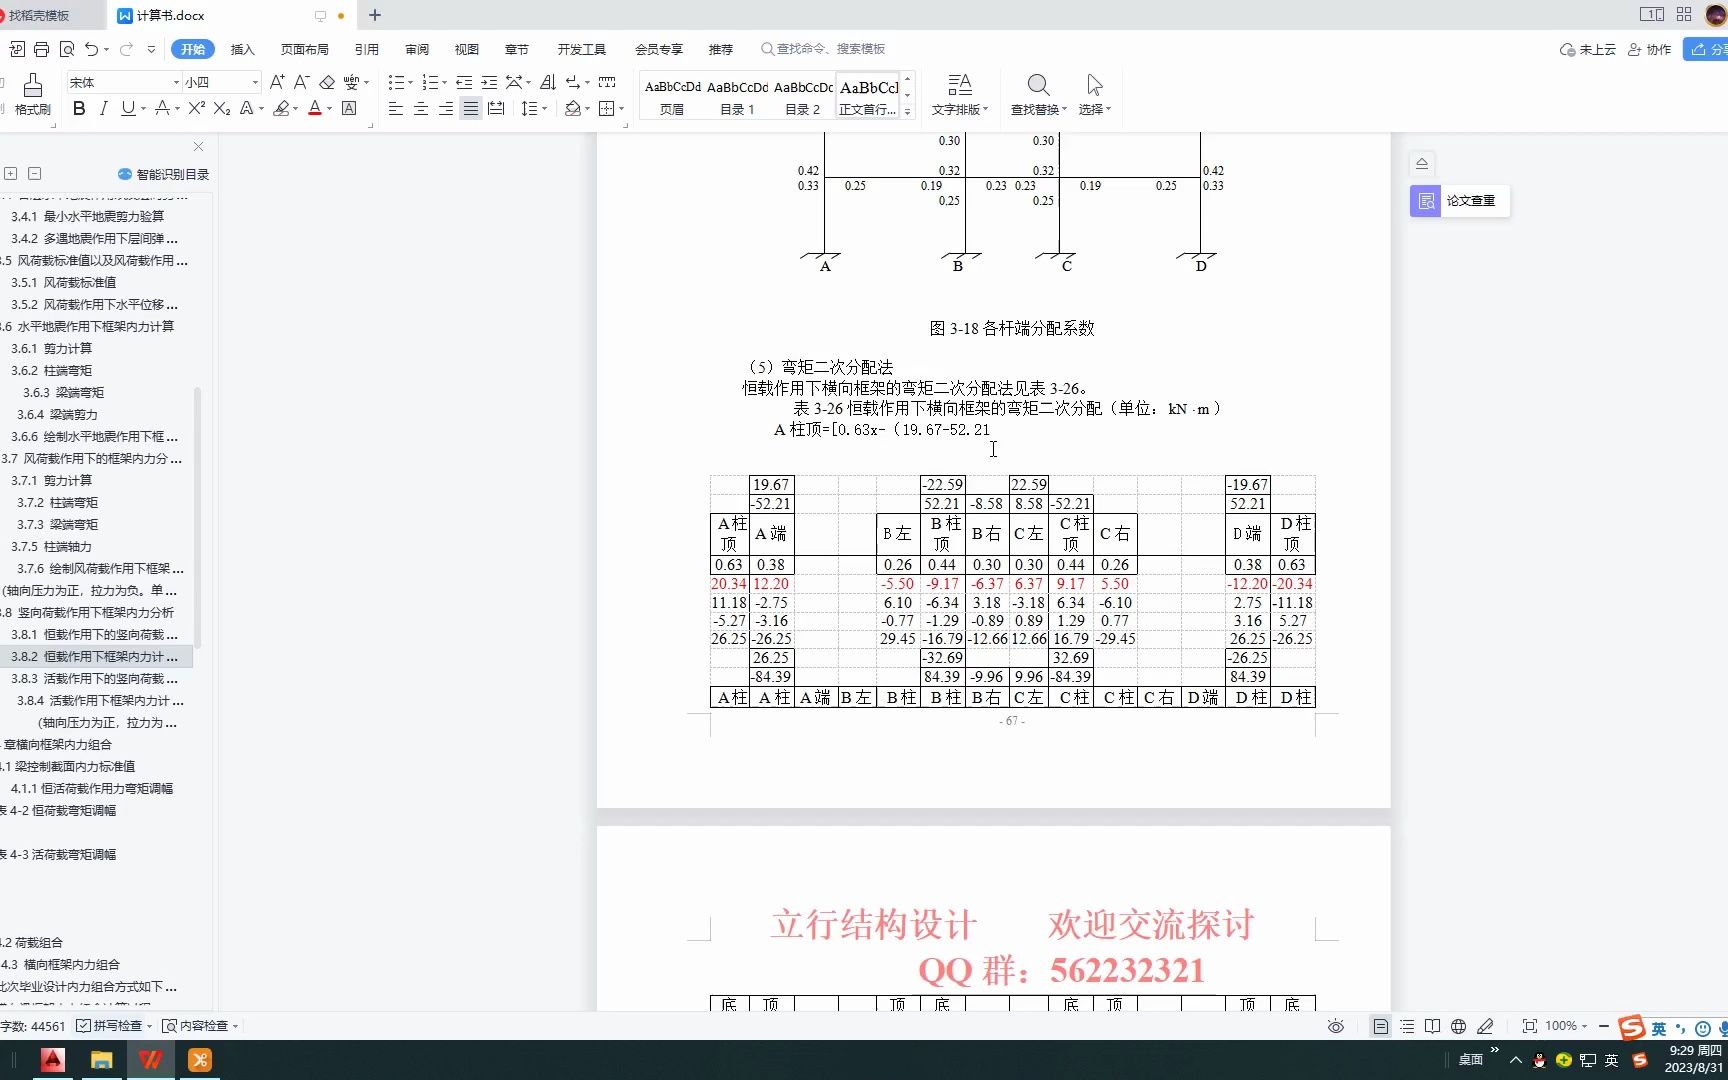Click 智能识别目录 in navigation pane

tap(164, 174)
